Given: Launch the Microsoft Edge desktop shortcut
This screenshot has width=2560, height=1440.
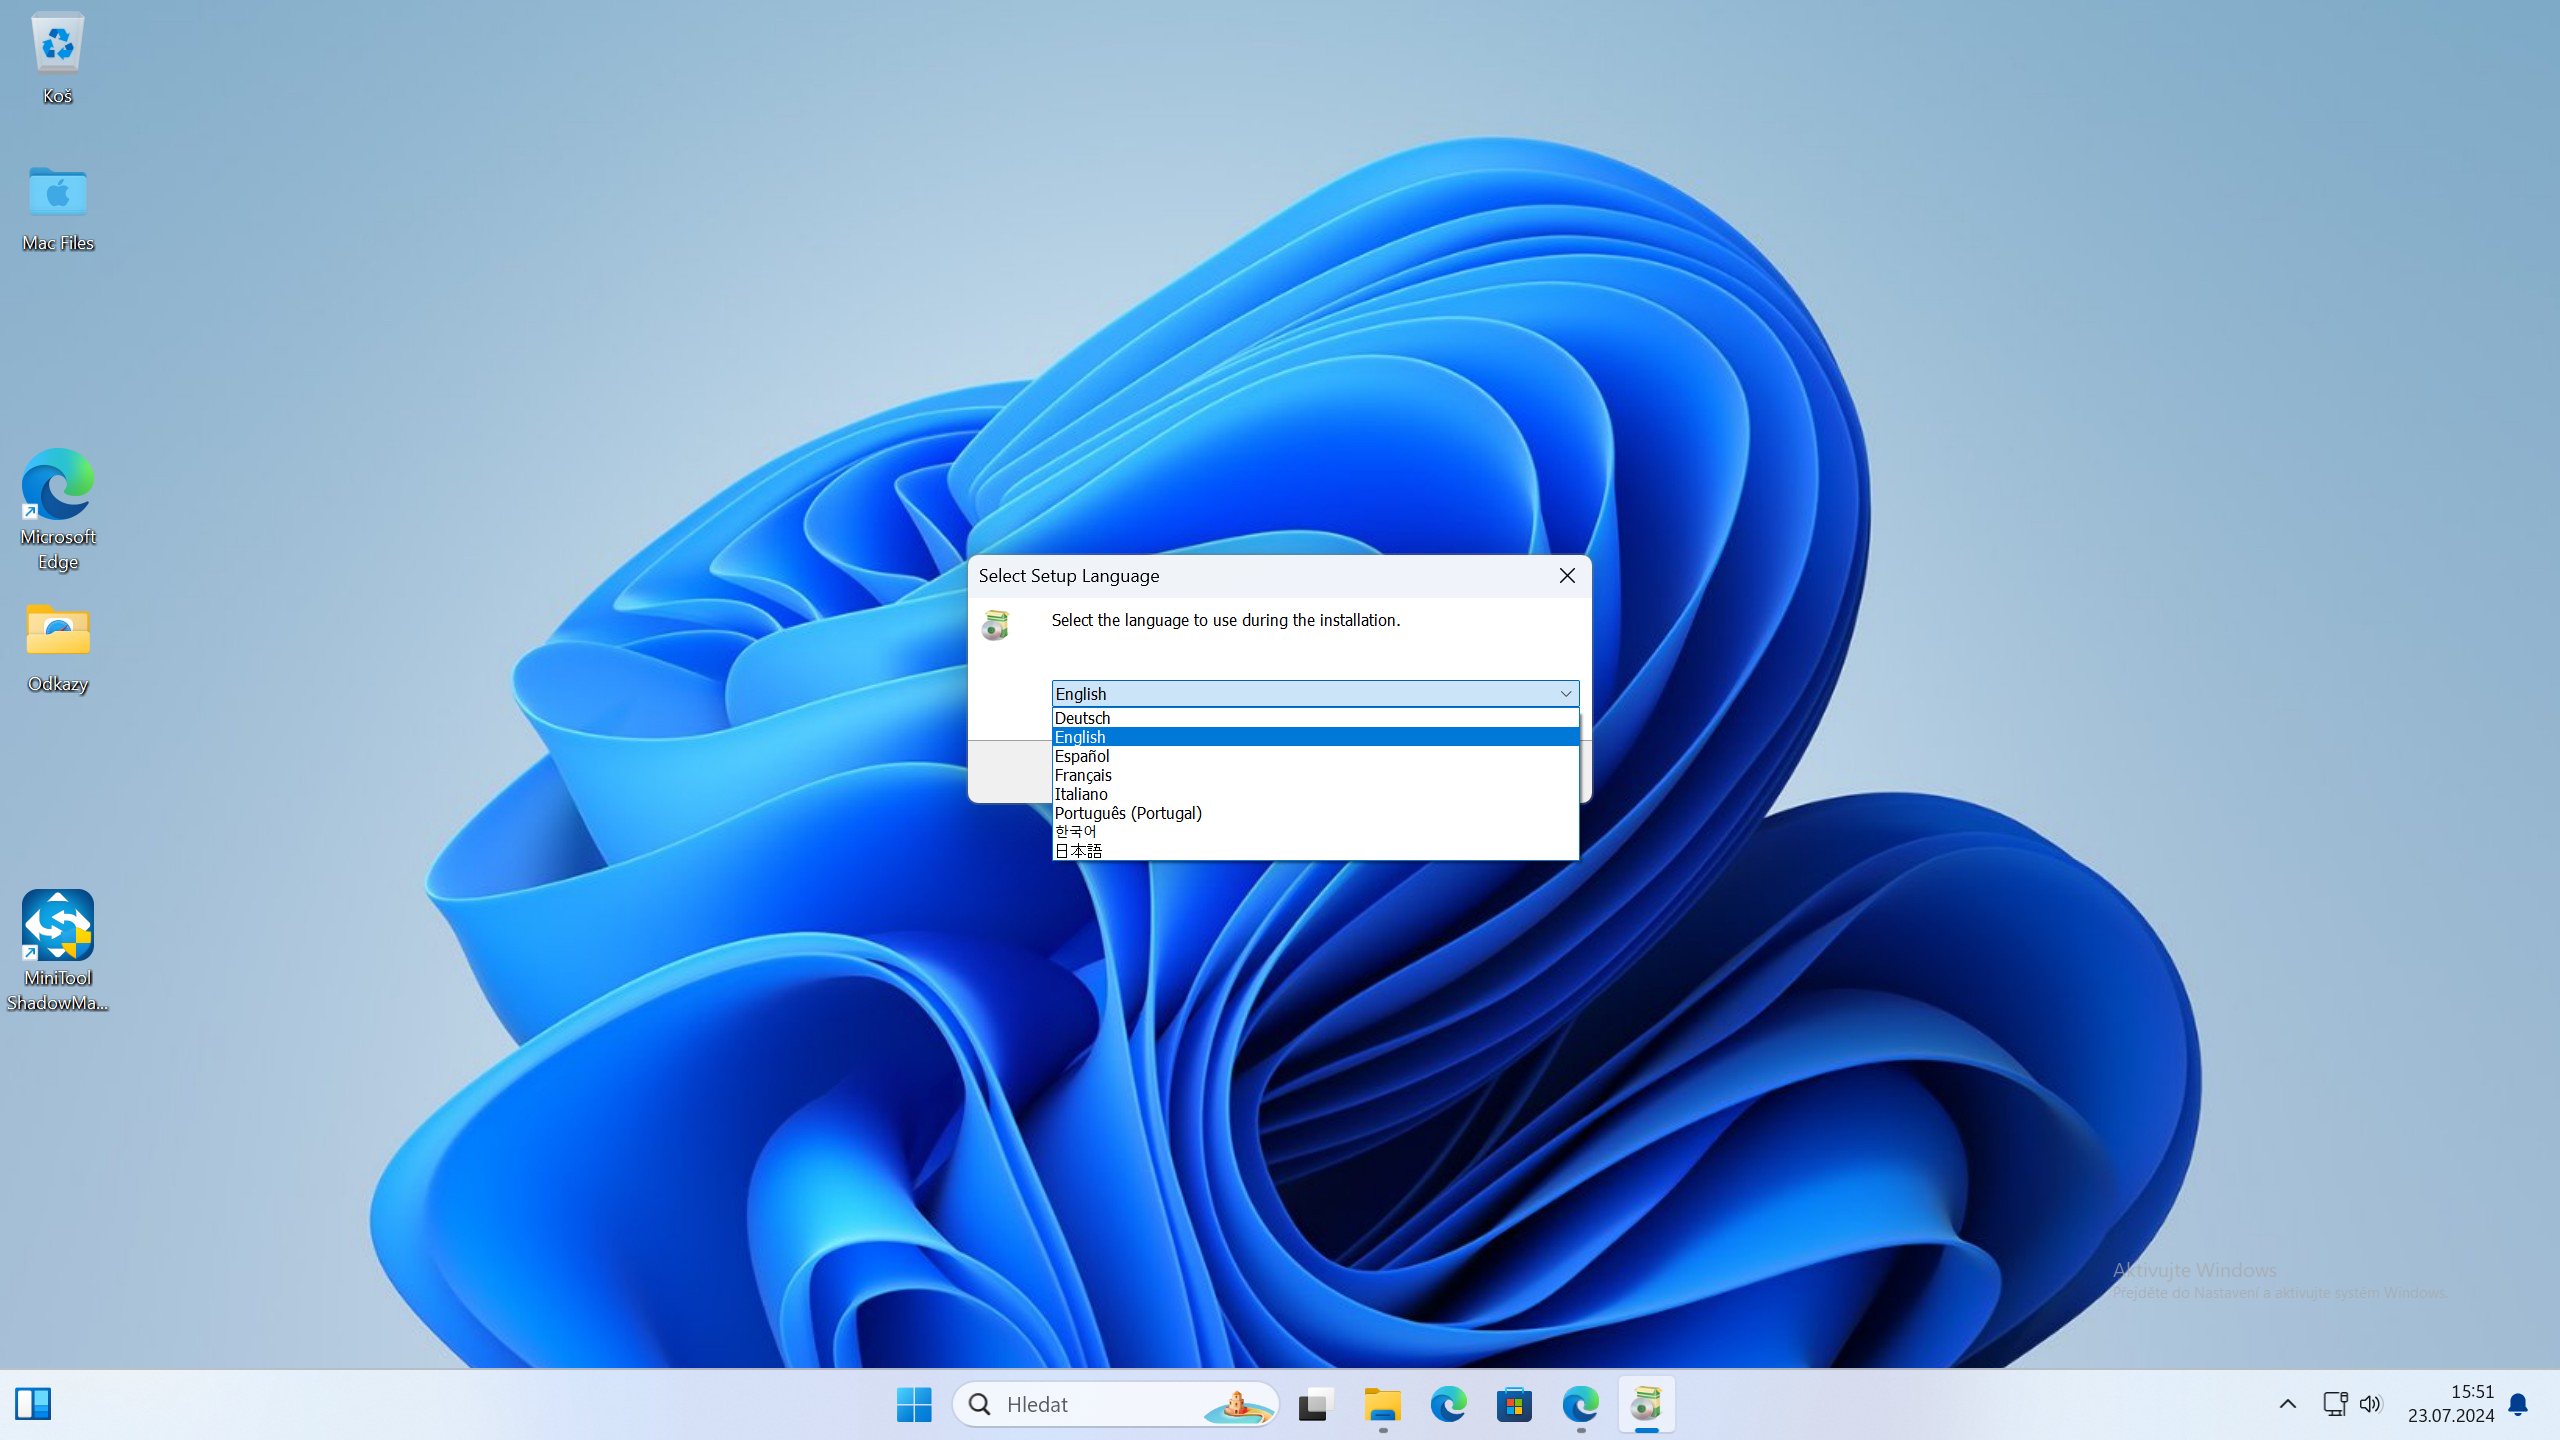Looking at the screenshot, I should pos(57,485).
